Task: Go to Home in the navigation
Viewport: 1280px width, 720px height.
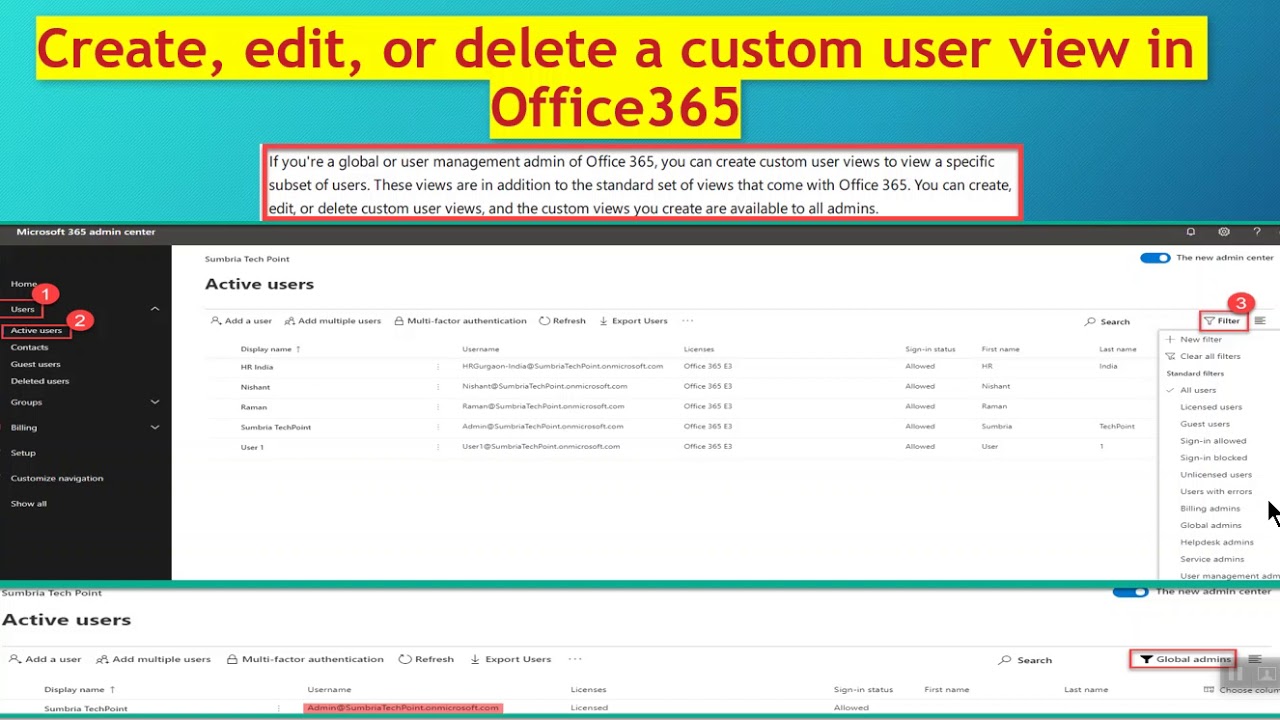Action: 23,284
